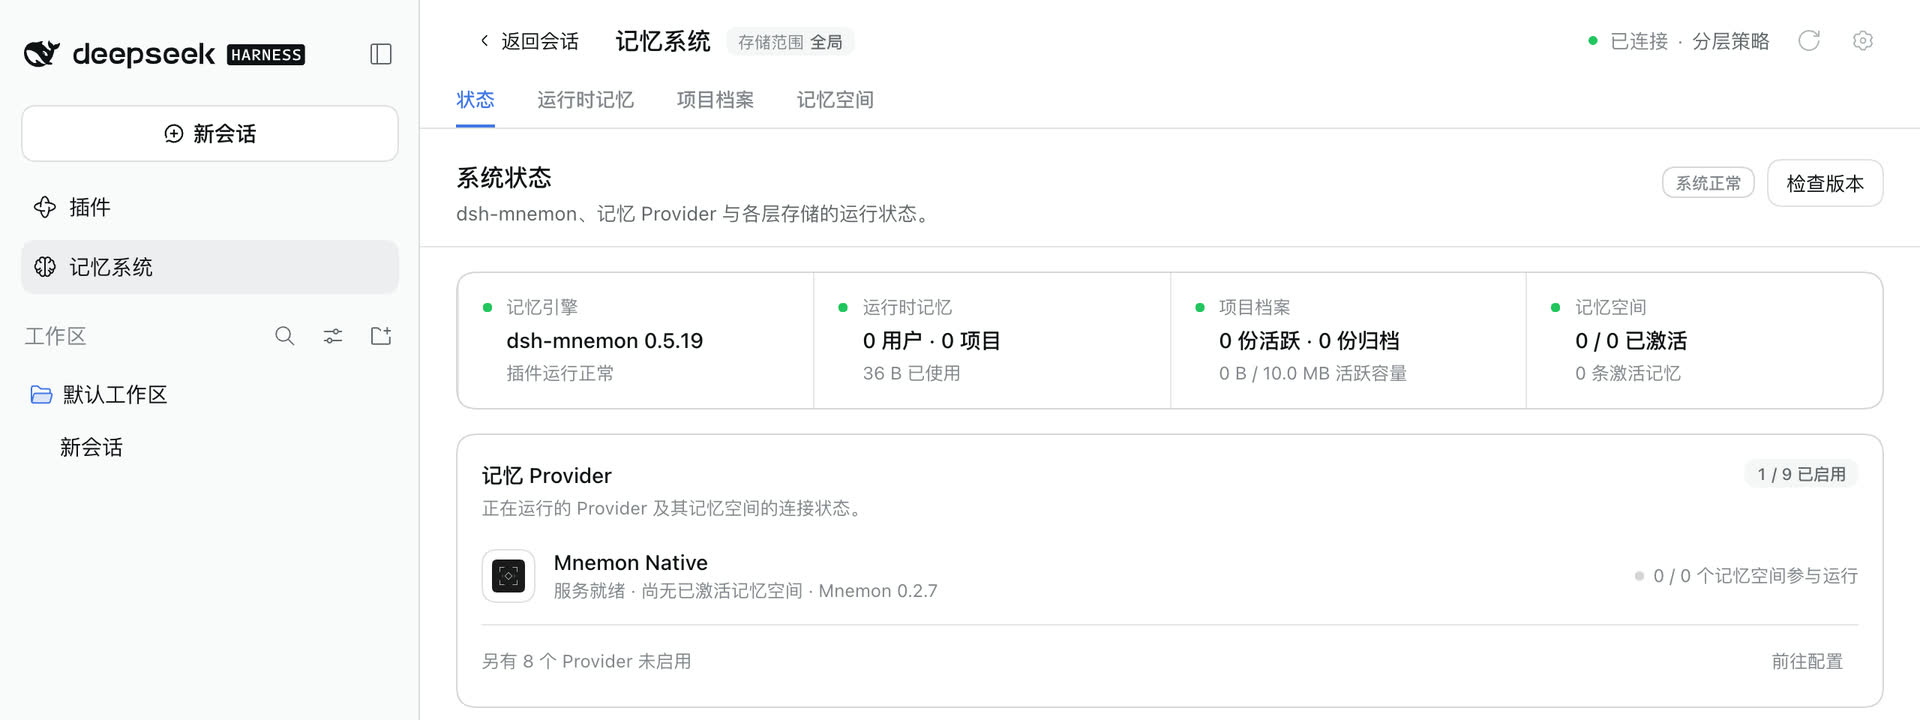Image resolution: width=1920 pixels, height=720 pixels.
Task: Click 0 B / 10.0 MB 活跃容量 value
Action: pyautogui.click(x=1312, y=373)
